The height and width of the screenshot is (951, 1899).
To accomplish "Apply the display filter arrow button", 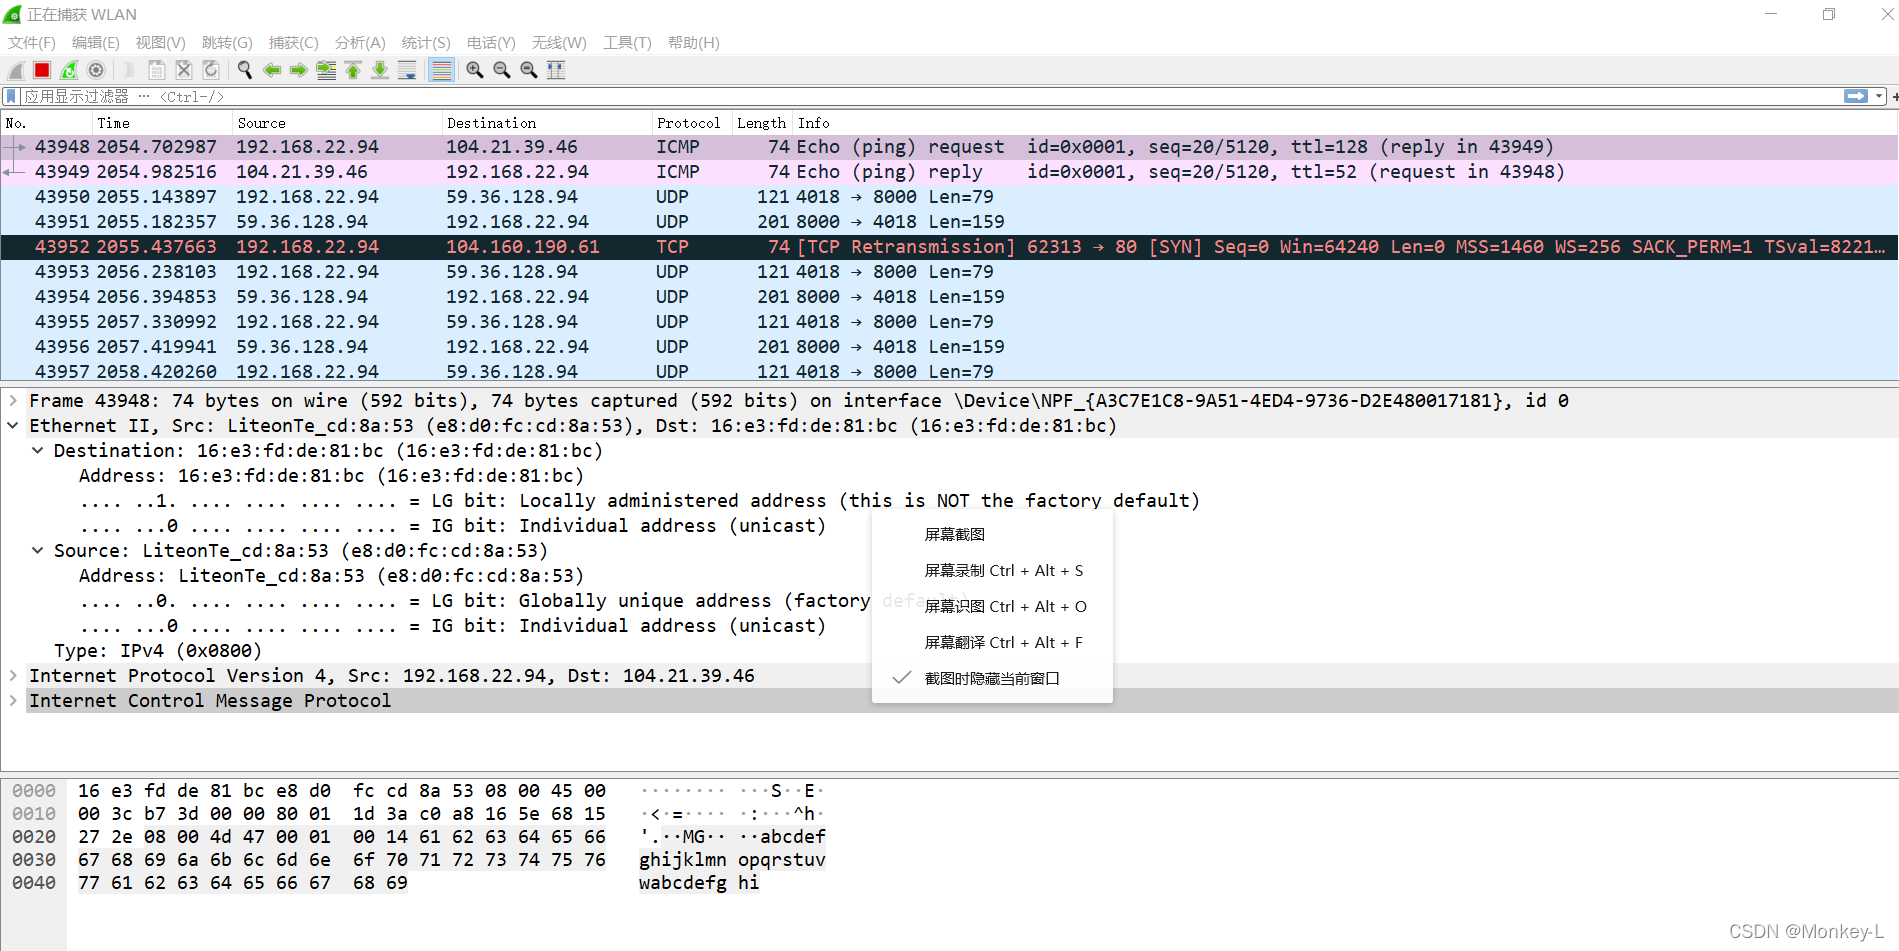I will coord(1856,96).
